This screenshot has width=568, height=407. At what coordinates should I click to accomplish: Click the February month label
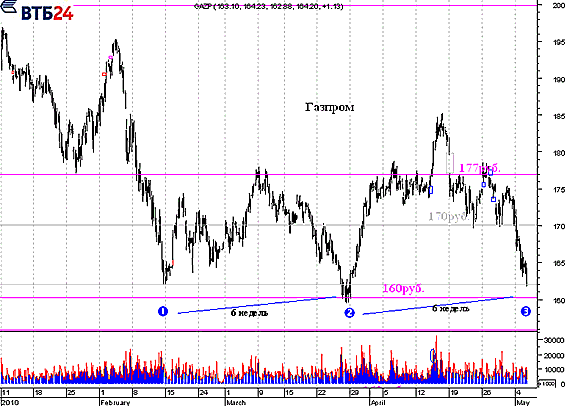(x=116, y=403)
